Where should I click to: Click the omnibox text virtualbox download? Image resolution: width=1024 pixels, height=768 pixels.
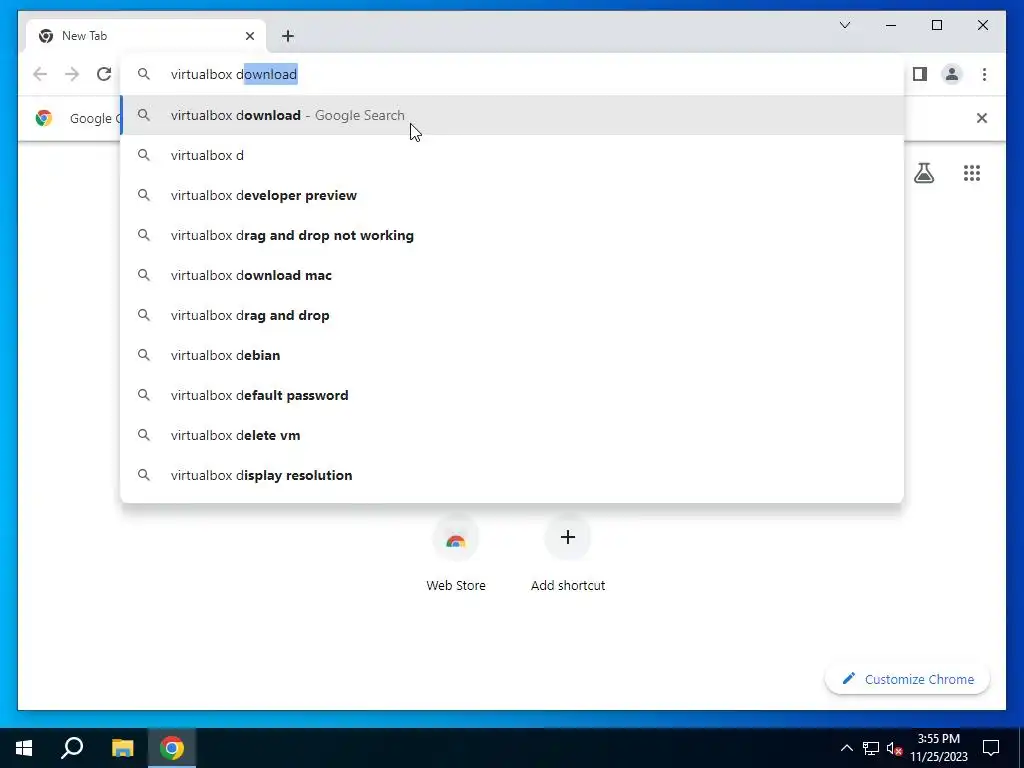click(234, 74)
